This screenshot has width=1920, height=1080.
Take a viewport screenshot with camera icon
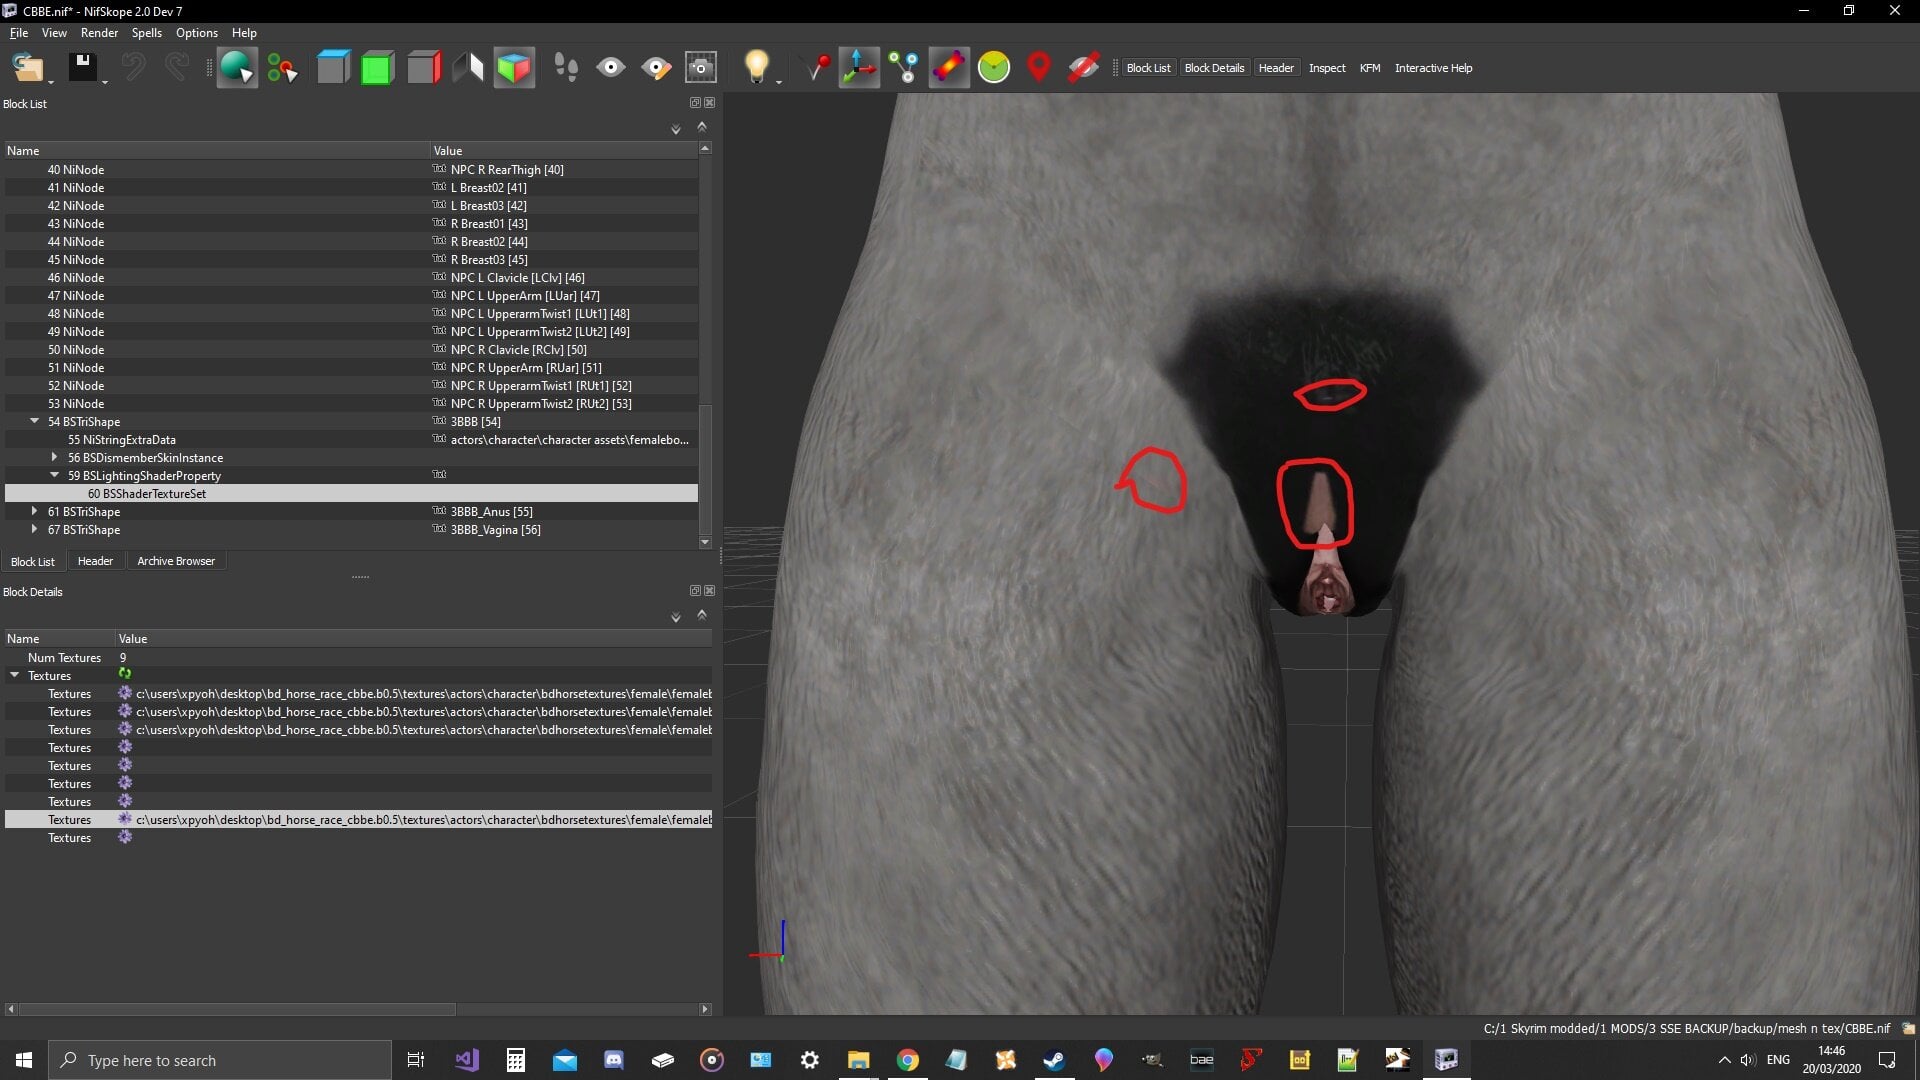(x=701, y=68)
